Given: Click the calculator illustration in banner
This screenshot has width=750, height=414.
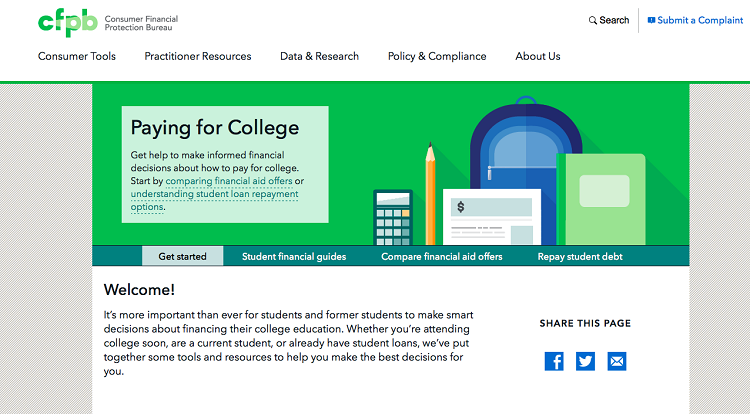Looking at the screenshot, I should 393,218.
